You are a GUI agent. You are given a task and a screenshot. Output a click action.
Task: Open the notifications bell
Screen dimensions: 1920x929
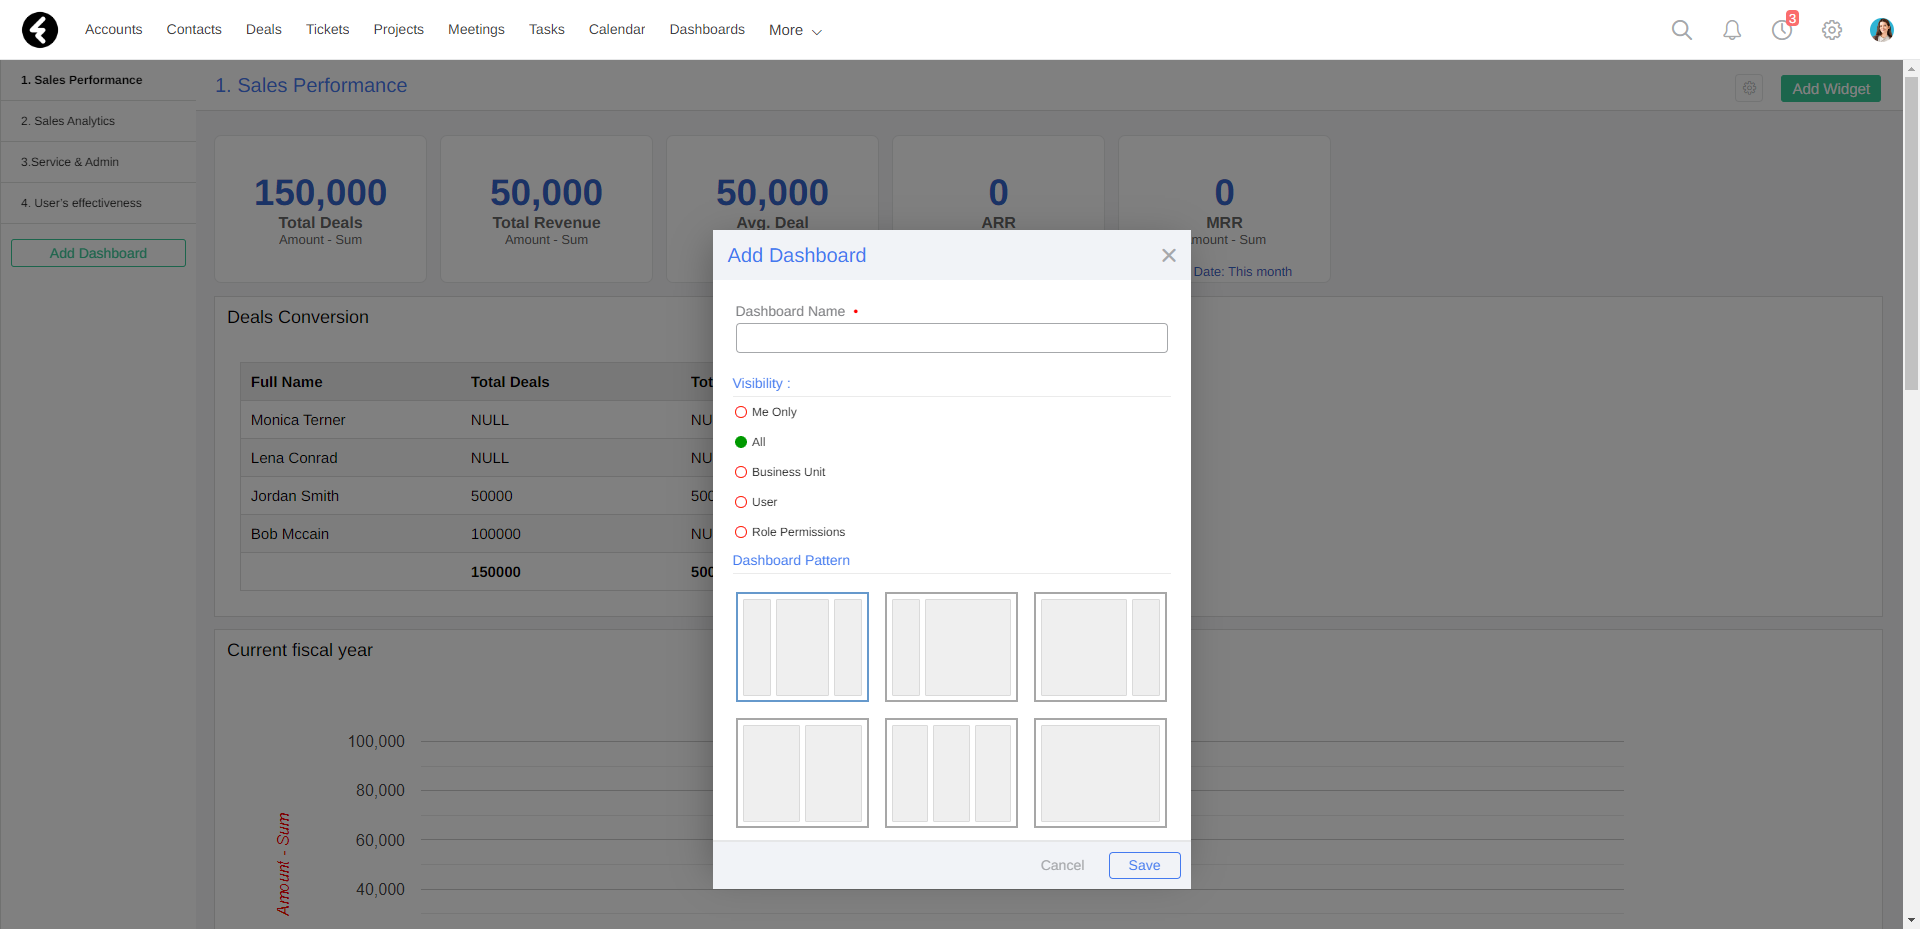pyautogui.click(x=1731, y=30)
